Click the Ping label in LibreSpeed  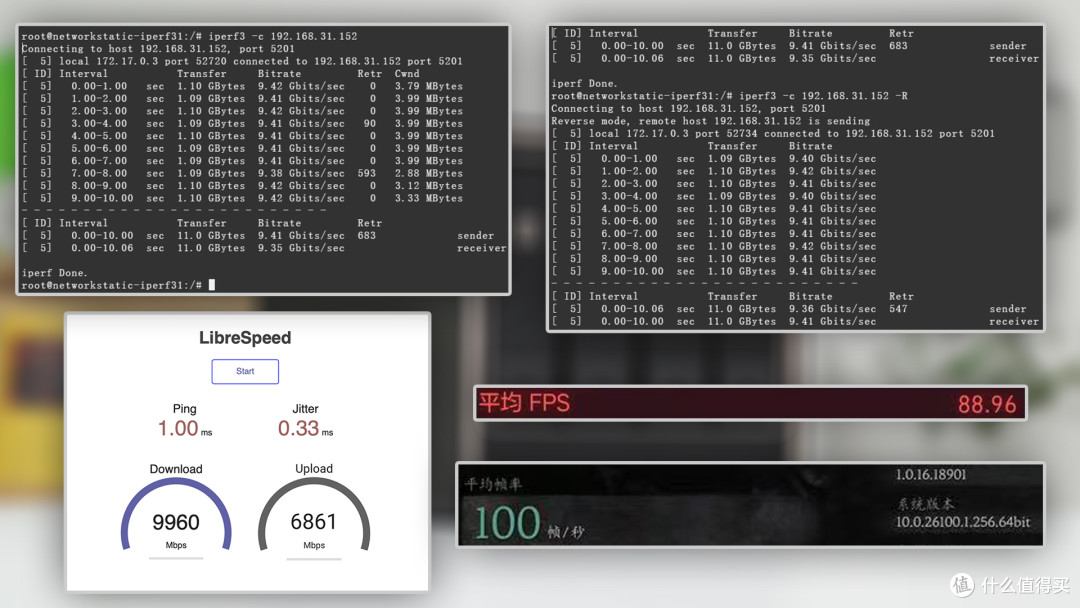(185, 408)
